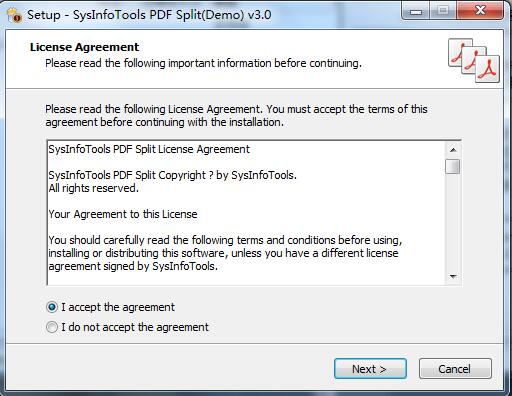This screenshot has height=396, width=512.
Task: Click the license text scroll up arrow
Action: (453, 150)
